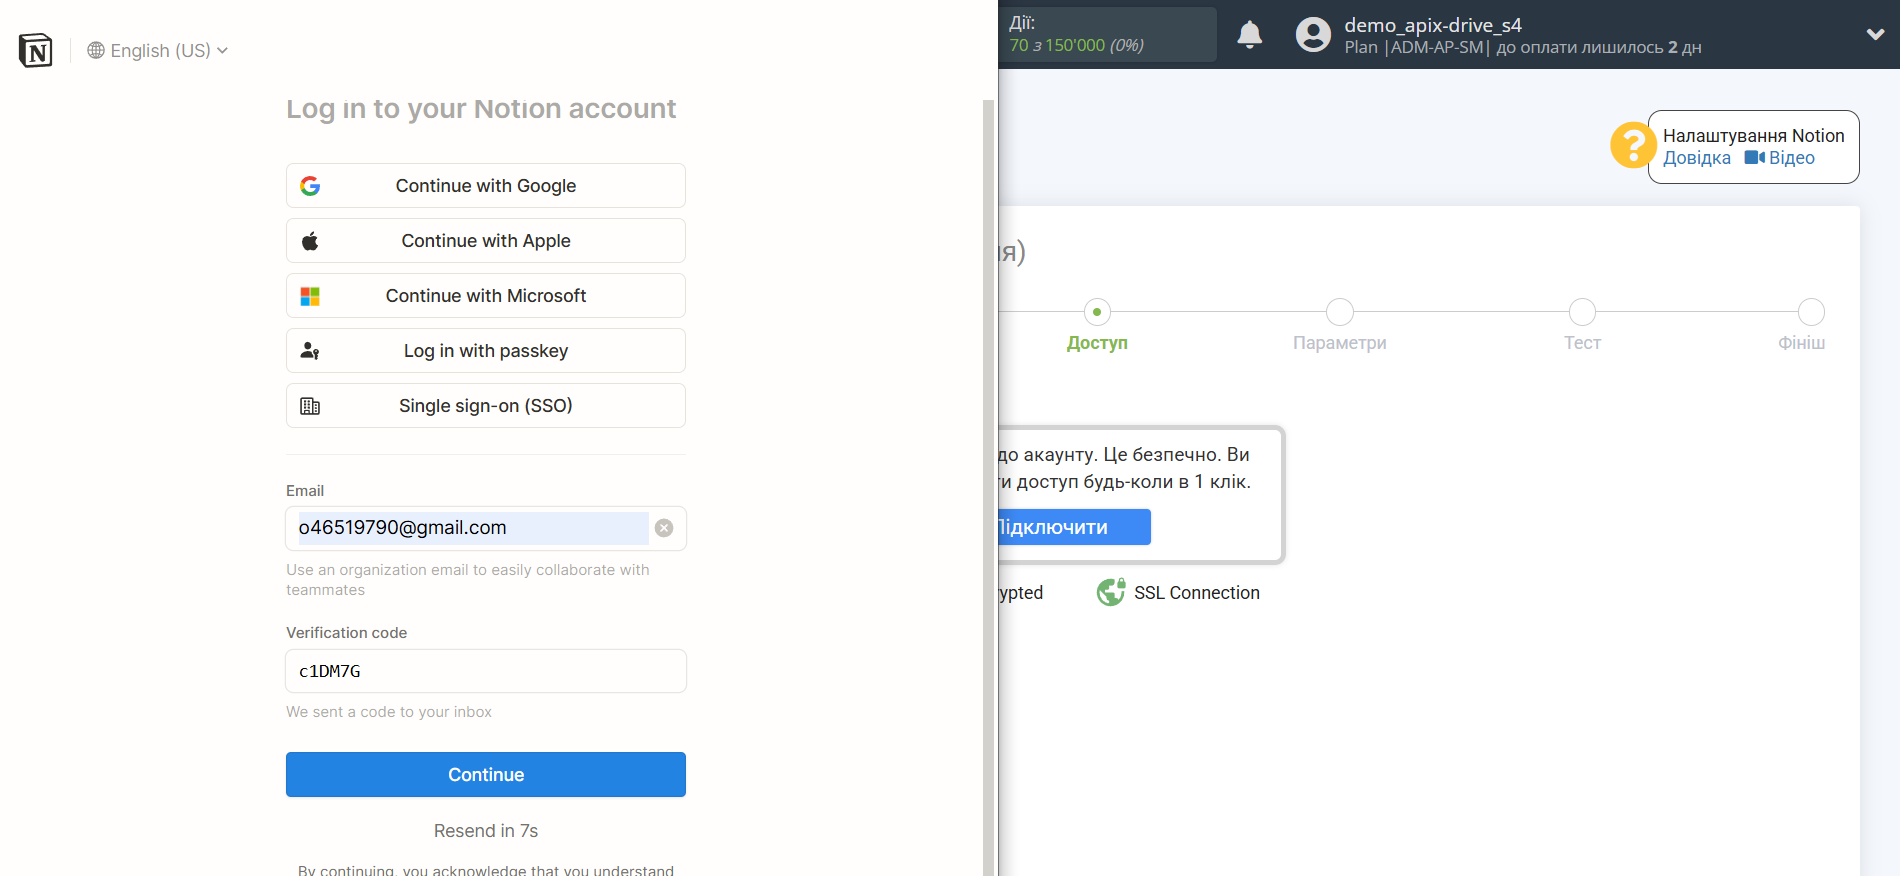Log in with passkey
The width and height of the screenshot is (1900, 876).
(486, 351)
